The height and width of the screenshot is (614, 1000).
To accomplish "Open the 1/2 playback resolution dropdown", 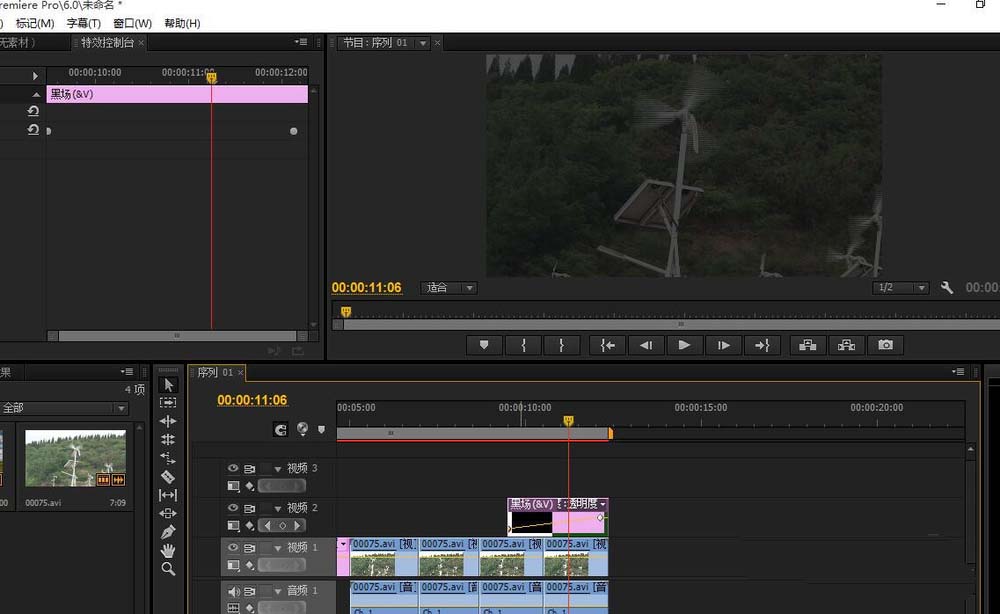I will 899,287.
